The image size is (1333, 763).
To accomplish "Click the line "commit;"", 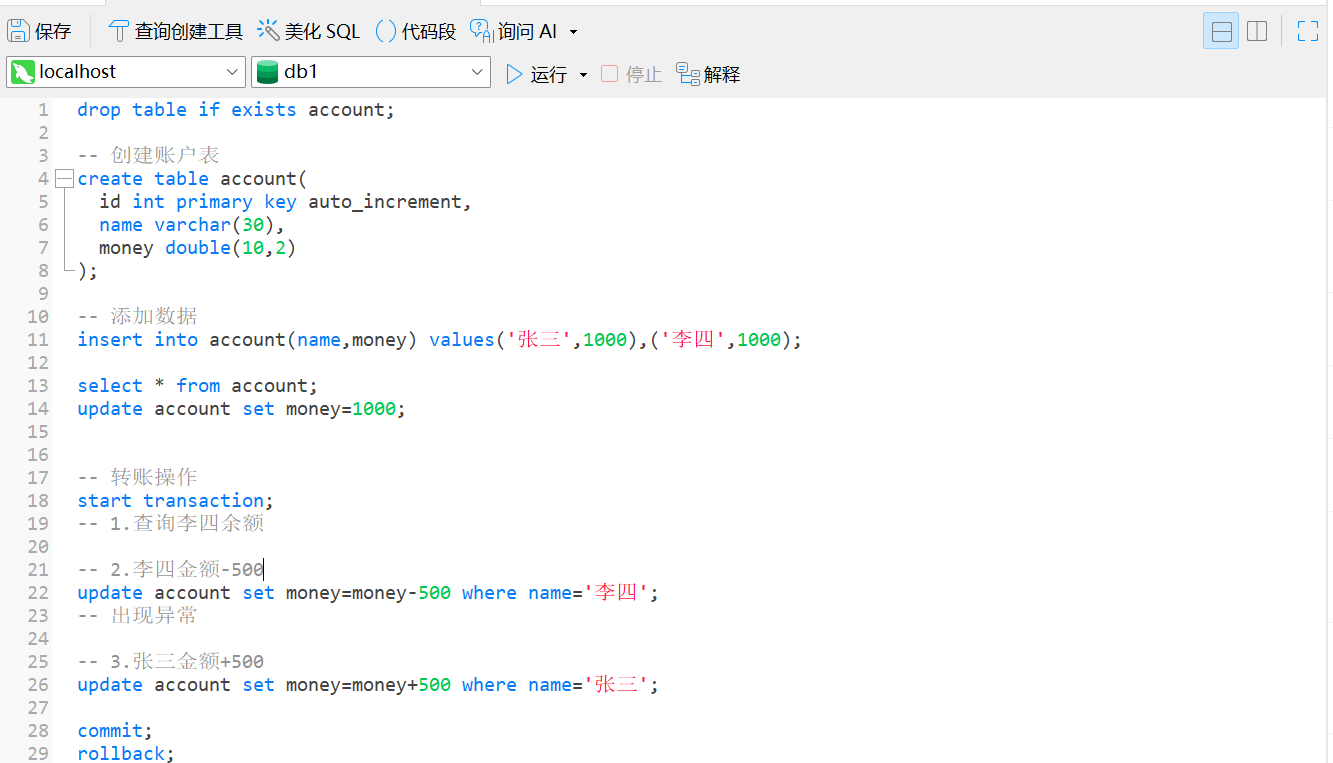I will (115, 731).
